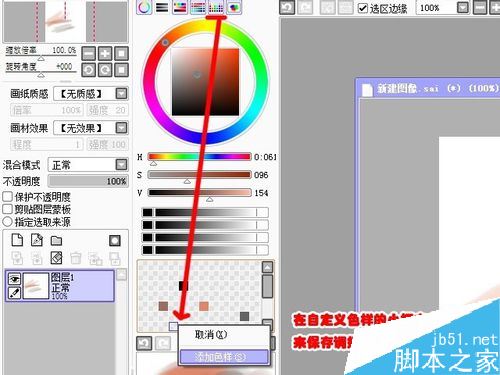
Task: Open the 画纸质感 【无质感】 dropdown
Action: [x=121, y=94]
